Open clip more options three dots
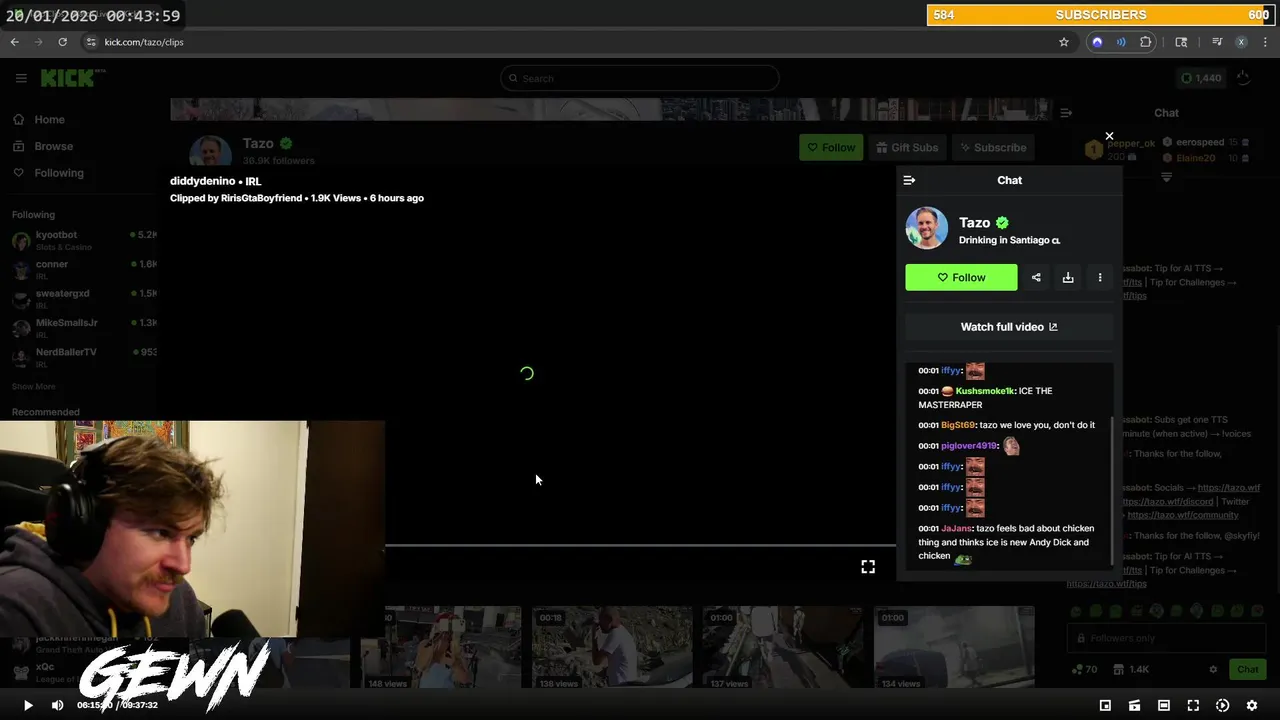1280x720 pixels. 1100,278
